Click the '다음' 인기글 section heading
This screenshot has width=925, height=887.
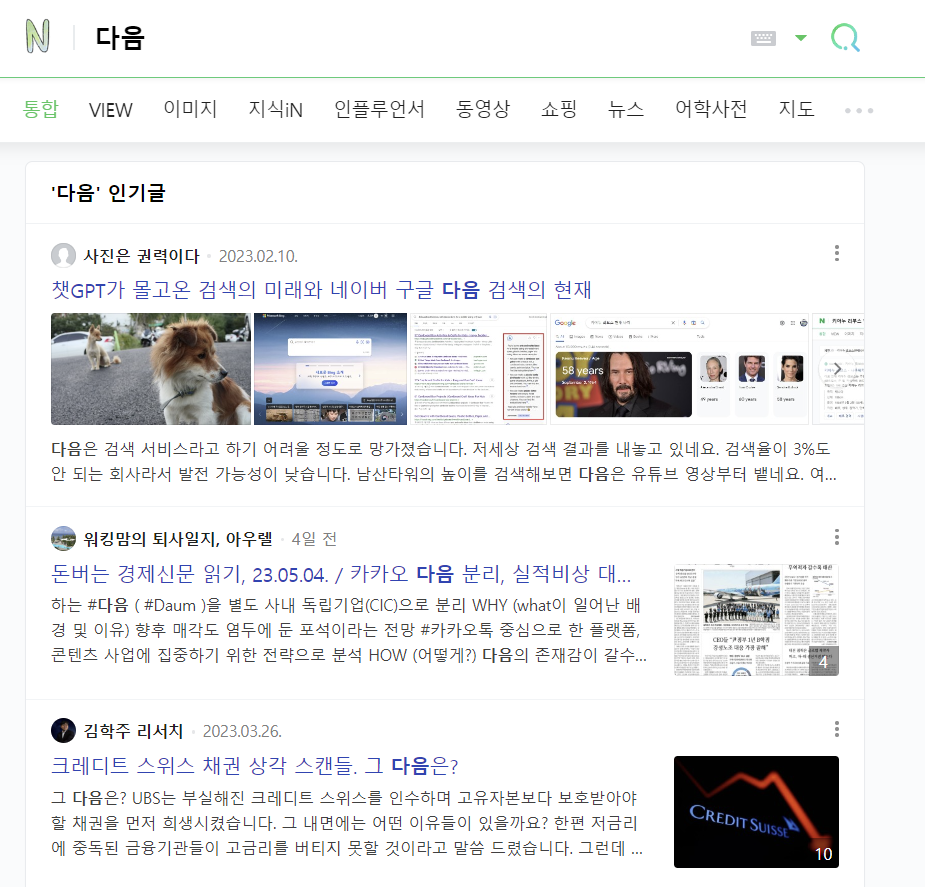tap(109, 193)
